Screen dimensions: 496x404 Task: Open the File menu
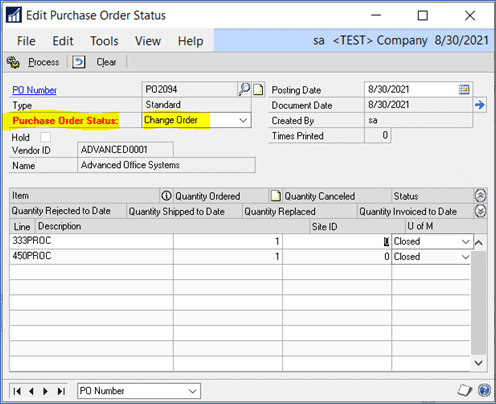[26, 41]
